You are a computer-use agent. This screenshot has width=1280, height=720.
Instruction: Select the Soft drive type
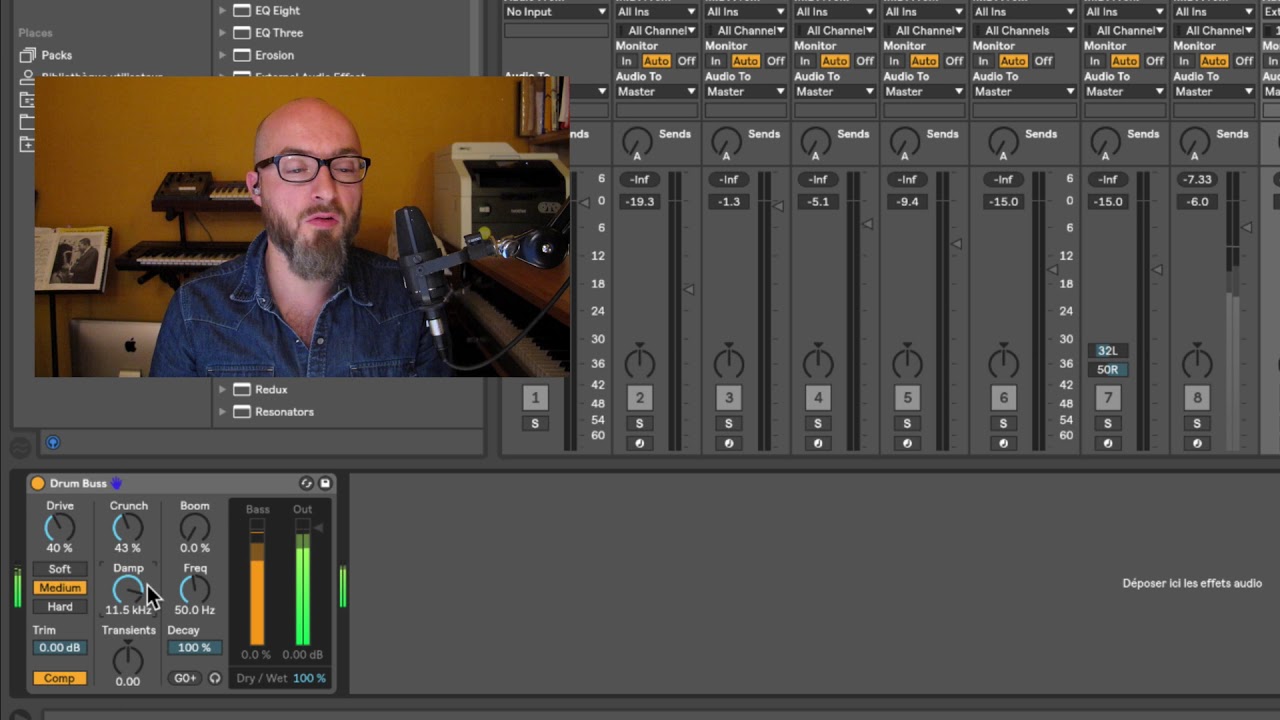click(x=60, y=569)
